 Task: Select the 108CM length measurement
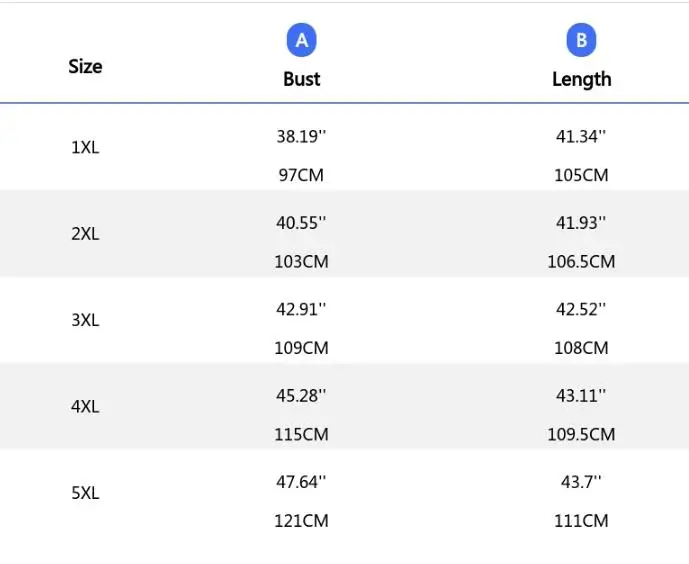click(581, 348)
